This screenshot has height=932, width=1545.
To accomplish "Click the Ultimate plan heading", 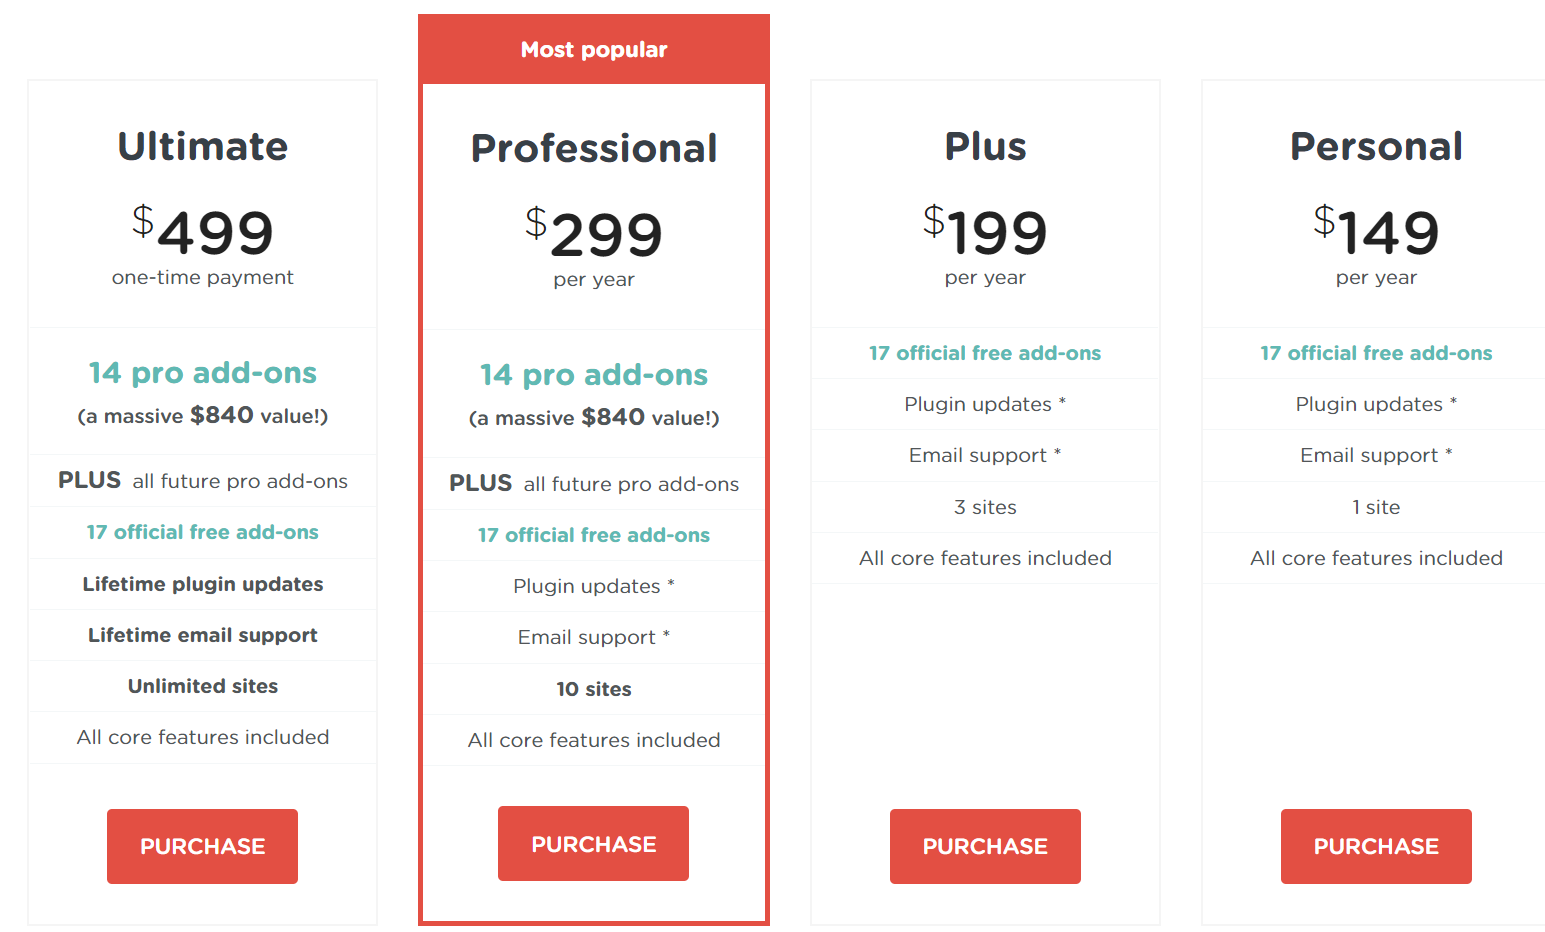I will tap(202, 147).
